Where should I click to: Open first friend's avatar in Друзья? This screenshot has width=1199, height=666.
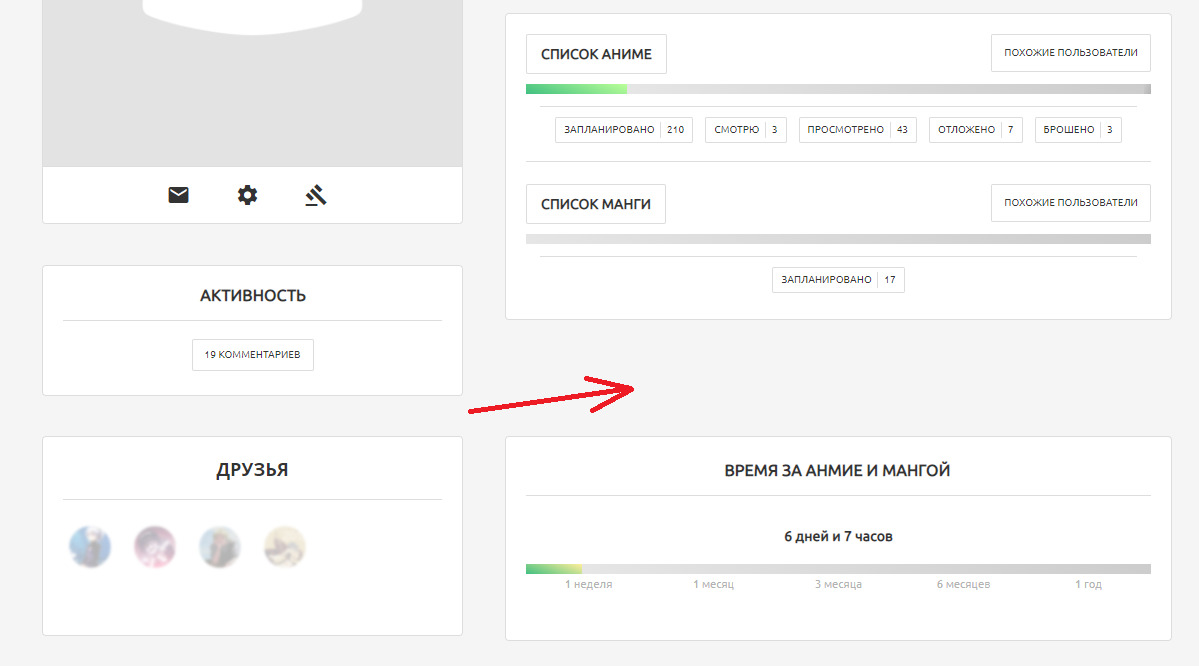pyautogui.click(x=90, y=547)
